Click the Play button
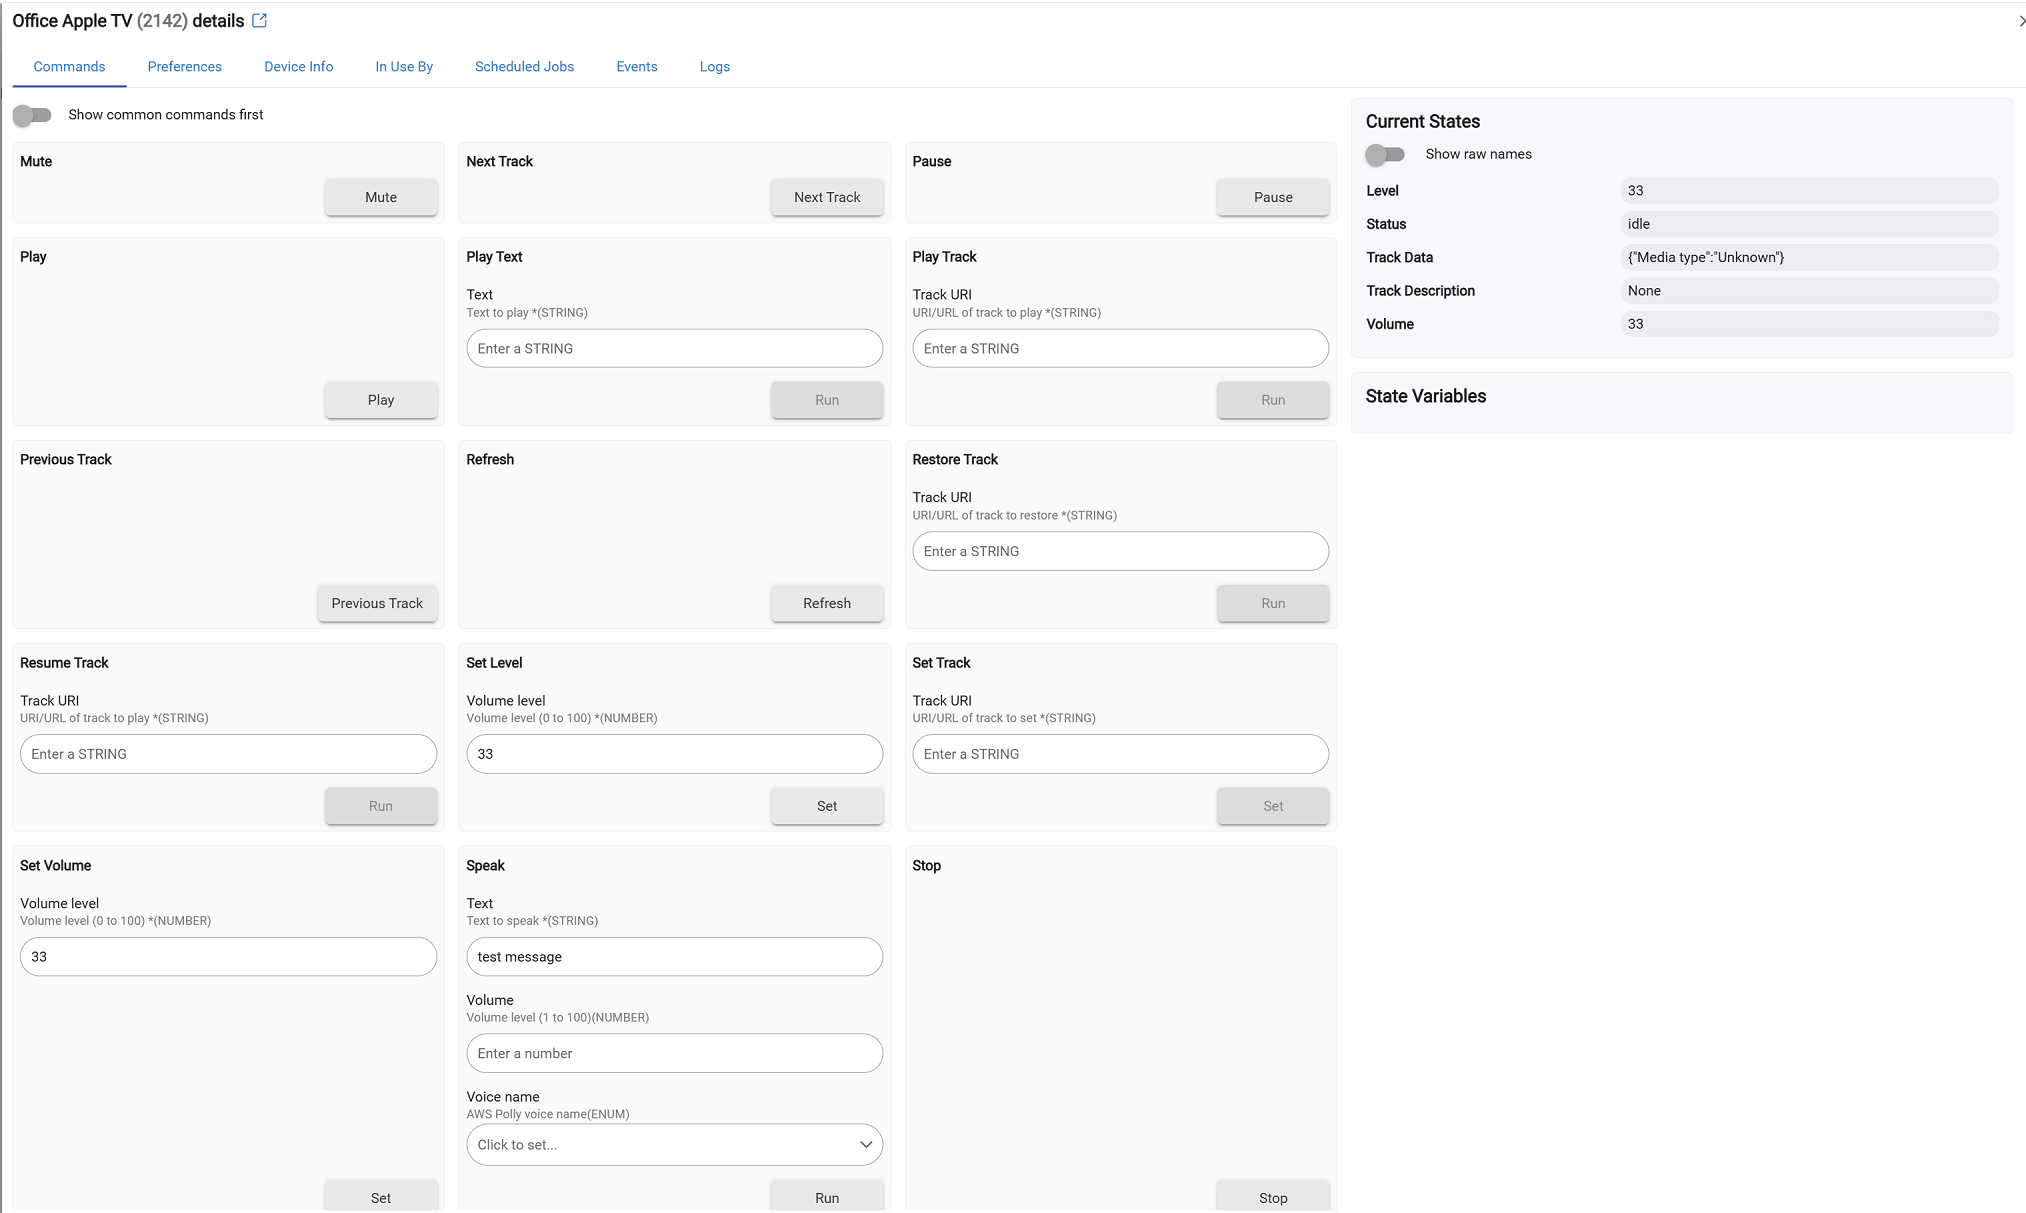Screen dimensions: 2026x1213 [380, 400]
